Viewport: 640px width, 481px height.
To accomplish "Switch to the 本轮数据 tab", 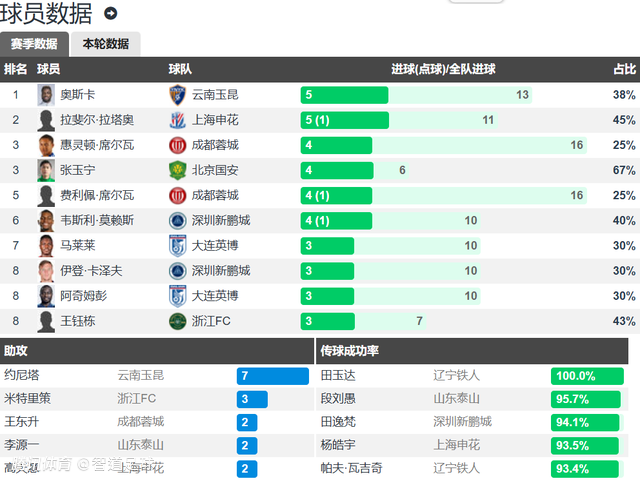I will click(x=105, y=44).
